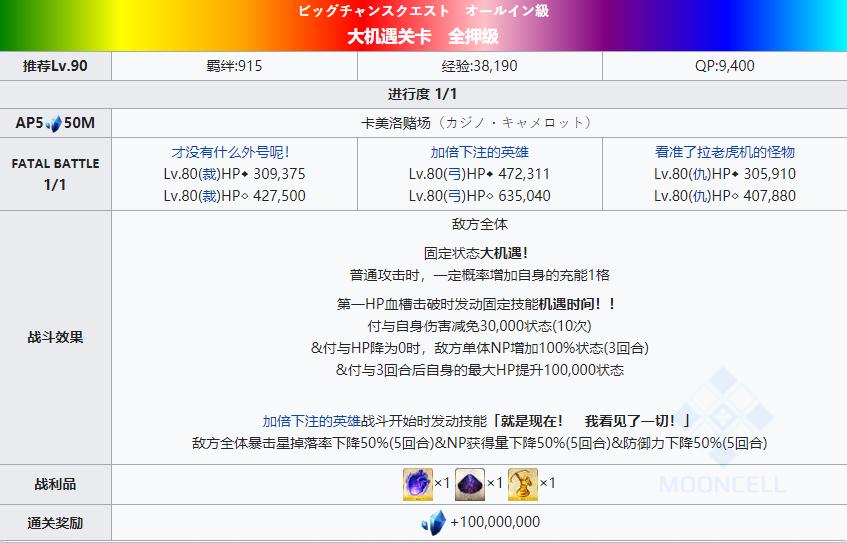Image resolution: width=847 pixels, height=543 pixels.
Task: Click the 经验:38,190 experience cell
Action: coord(479,66)
